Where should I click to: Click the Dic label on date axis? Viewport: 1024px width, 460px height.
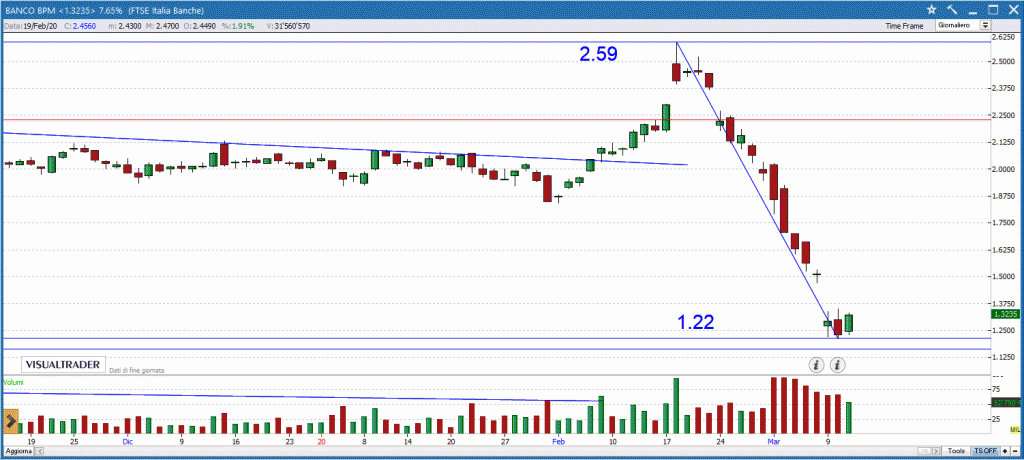click(x=127, y=441)
